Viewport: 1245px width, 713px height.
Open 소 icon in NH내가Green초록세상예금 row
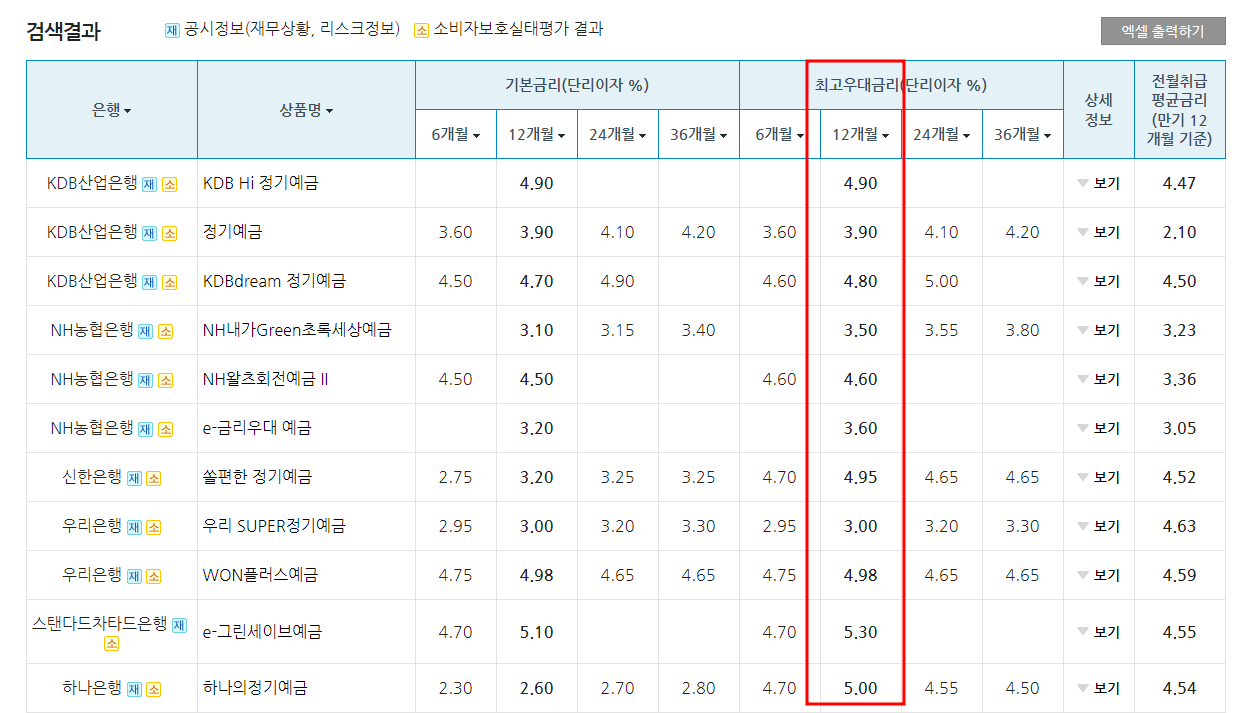coord(165,331)
